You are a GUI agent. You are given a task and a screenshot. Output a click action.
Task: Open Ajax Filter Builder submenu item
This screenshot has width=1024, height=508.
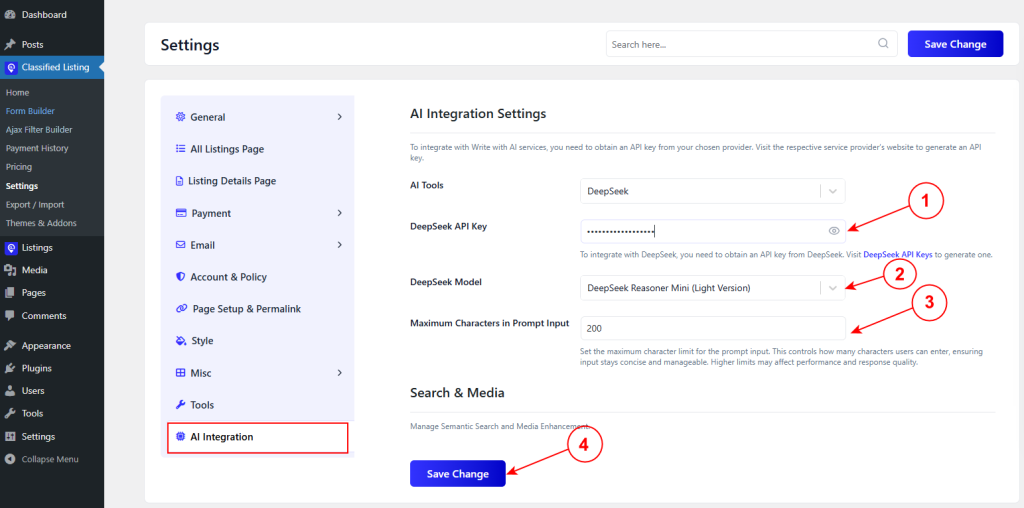(x=39, y=130)
